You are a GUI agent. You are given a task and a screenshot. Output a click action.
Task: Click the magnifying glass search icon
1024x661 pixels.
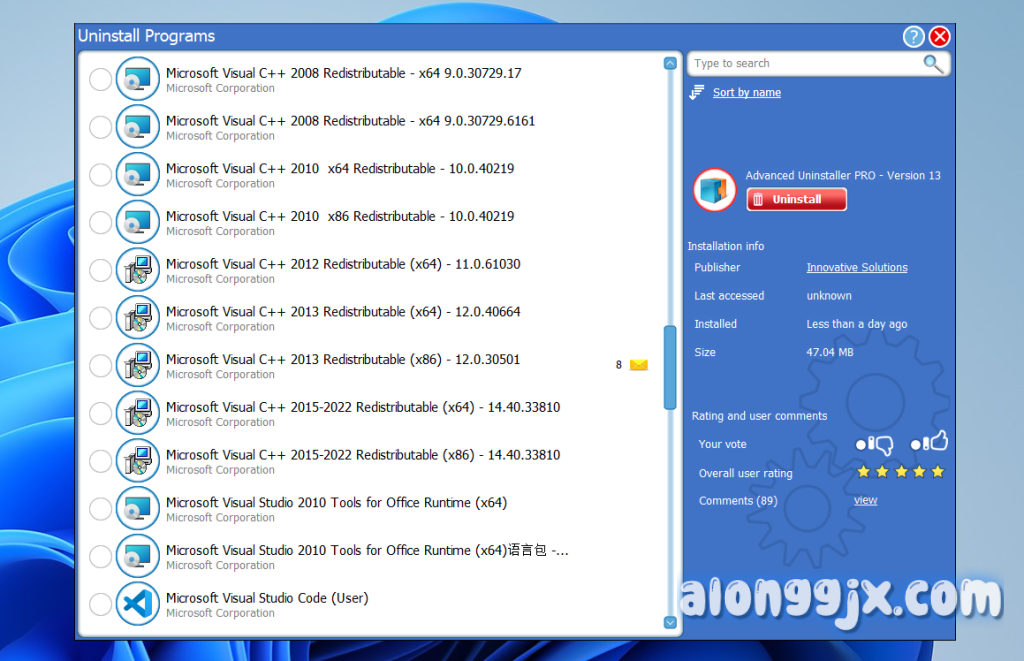933,64
